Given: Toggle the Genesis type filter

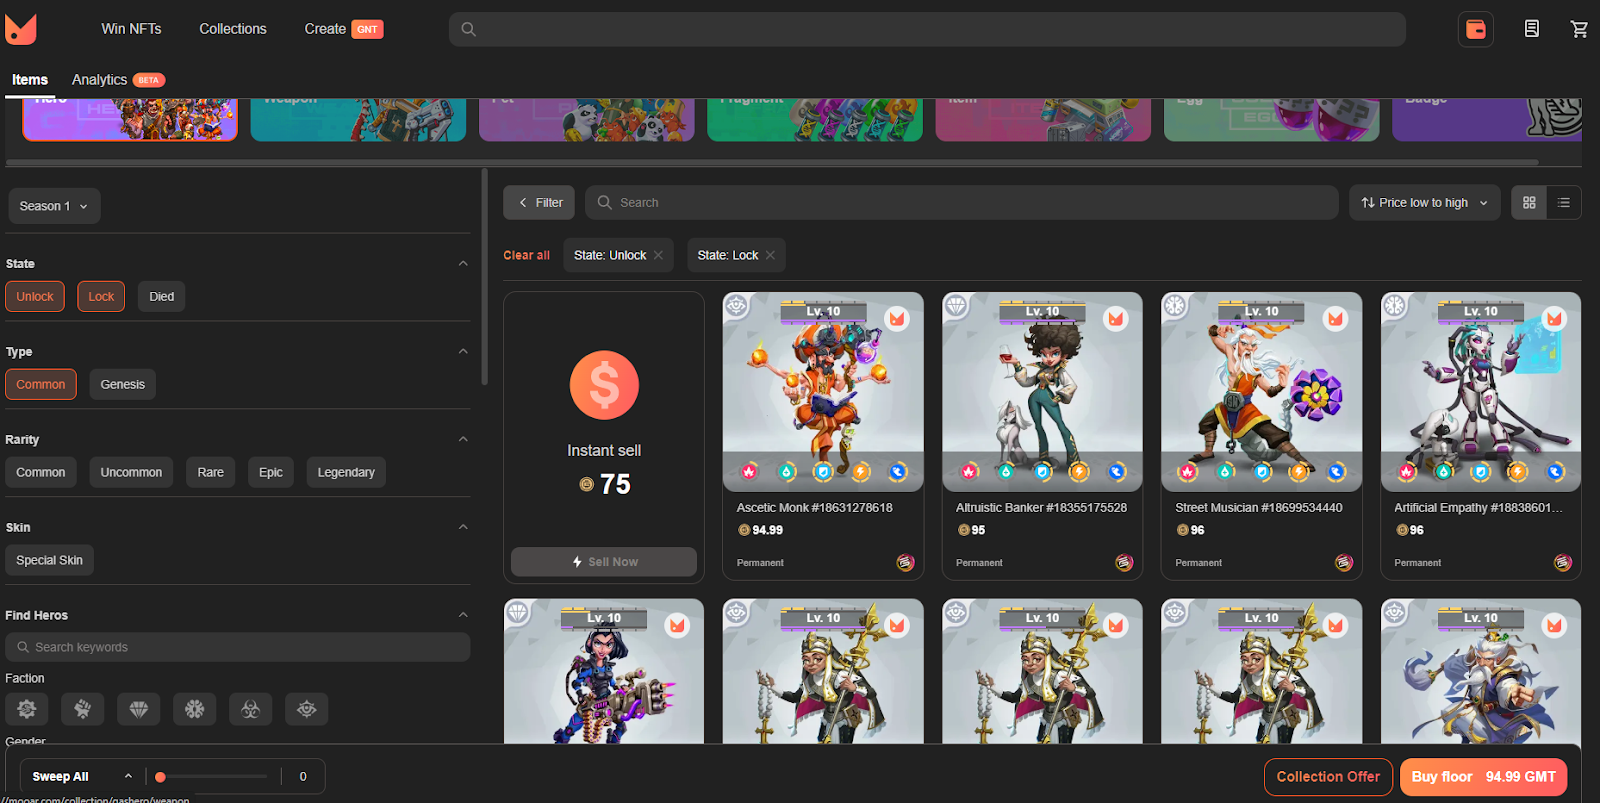Looking at the screenshot, I should [122, 385].
